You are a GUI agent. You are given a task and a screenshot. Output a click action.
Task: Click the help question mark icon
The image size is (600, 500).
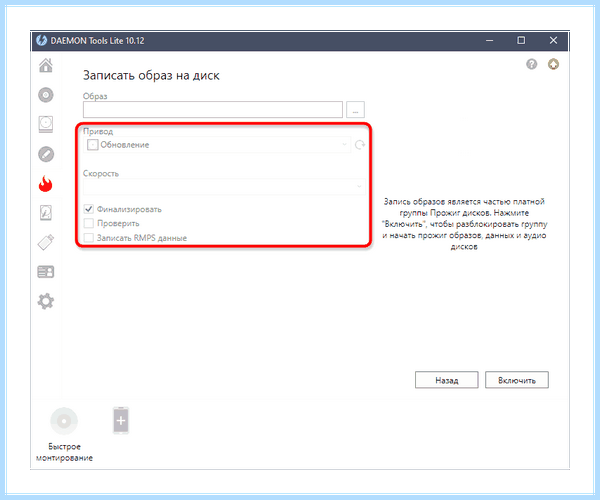[x=532, y=64]
